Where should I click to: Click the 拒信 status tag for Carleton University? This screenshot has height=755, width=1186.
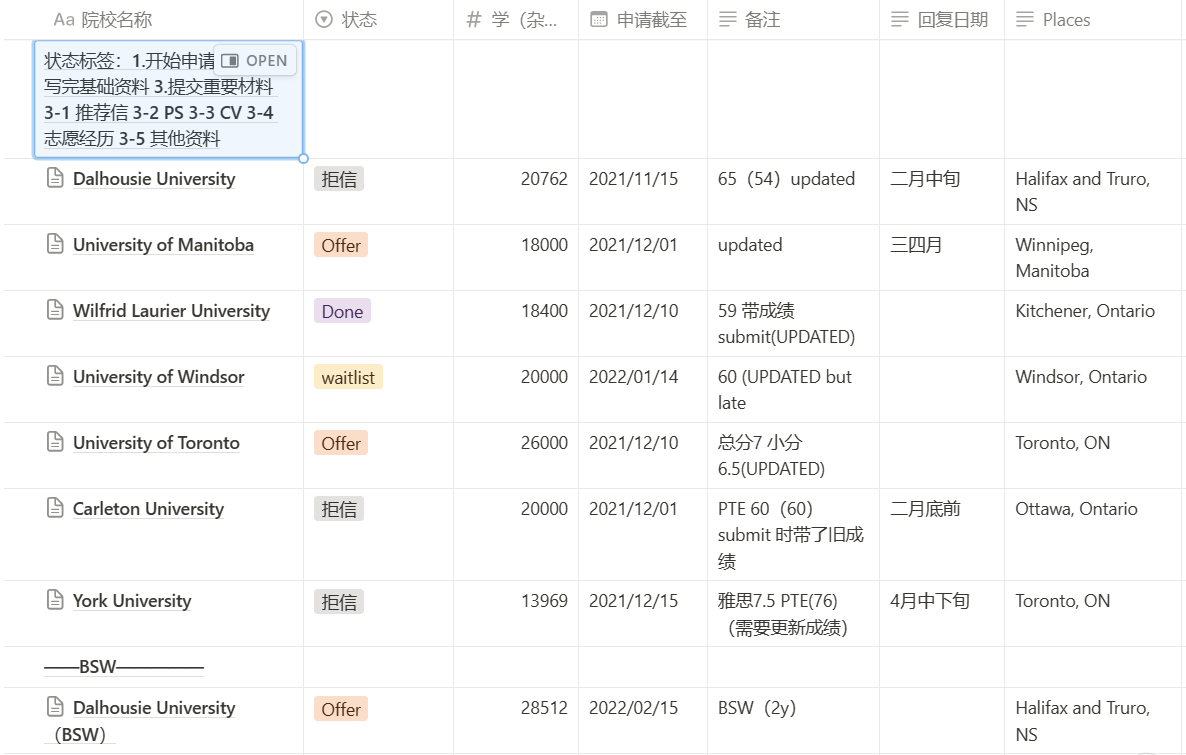click(339, 509)
